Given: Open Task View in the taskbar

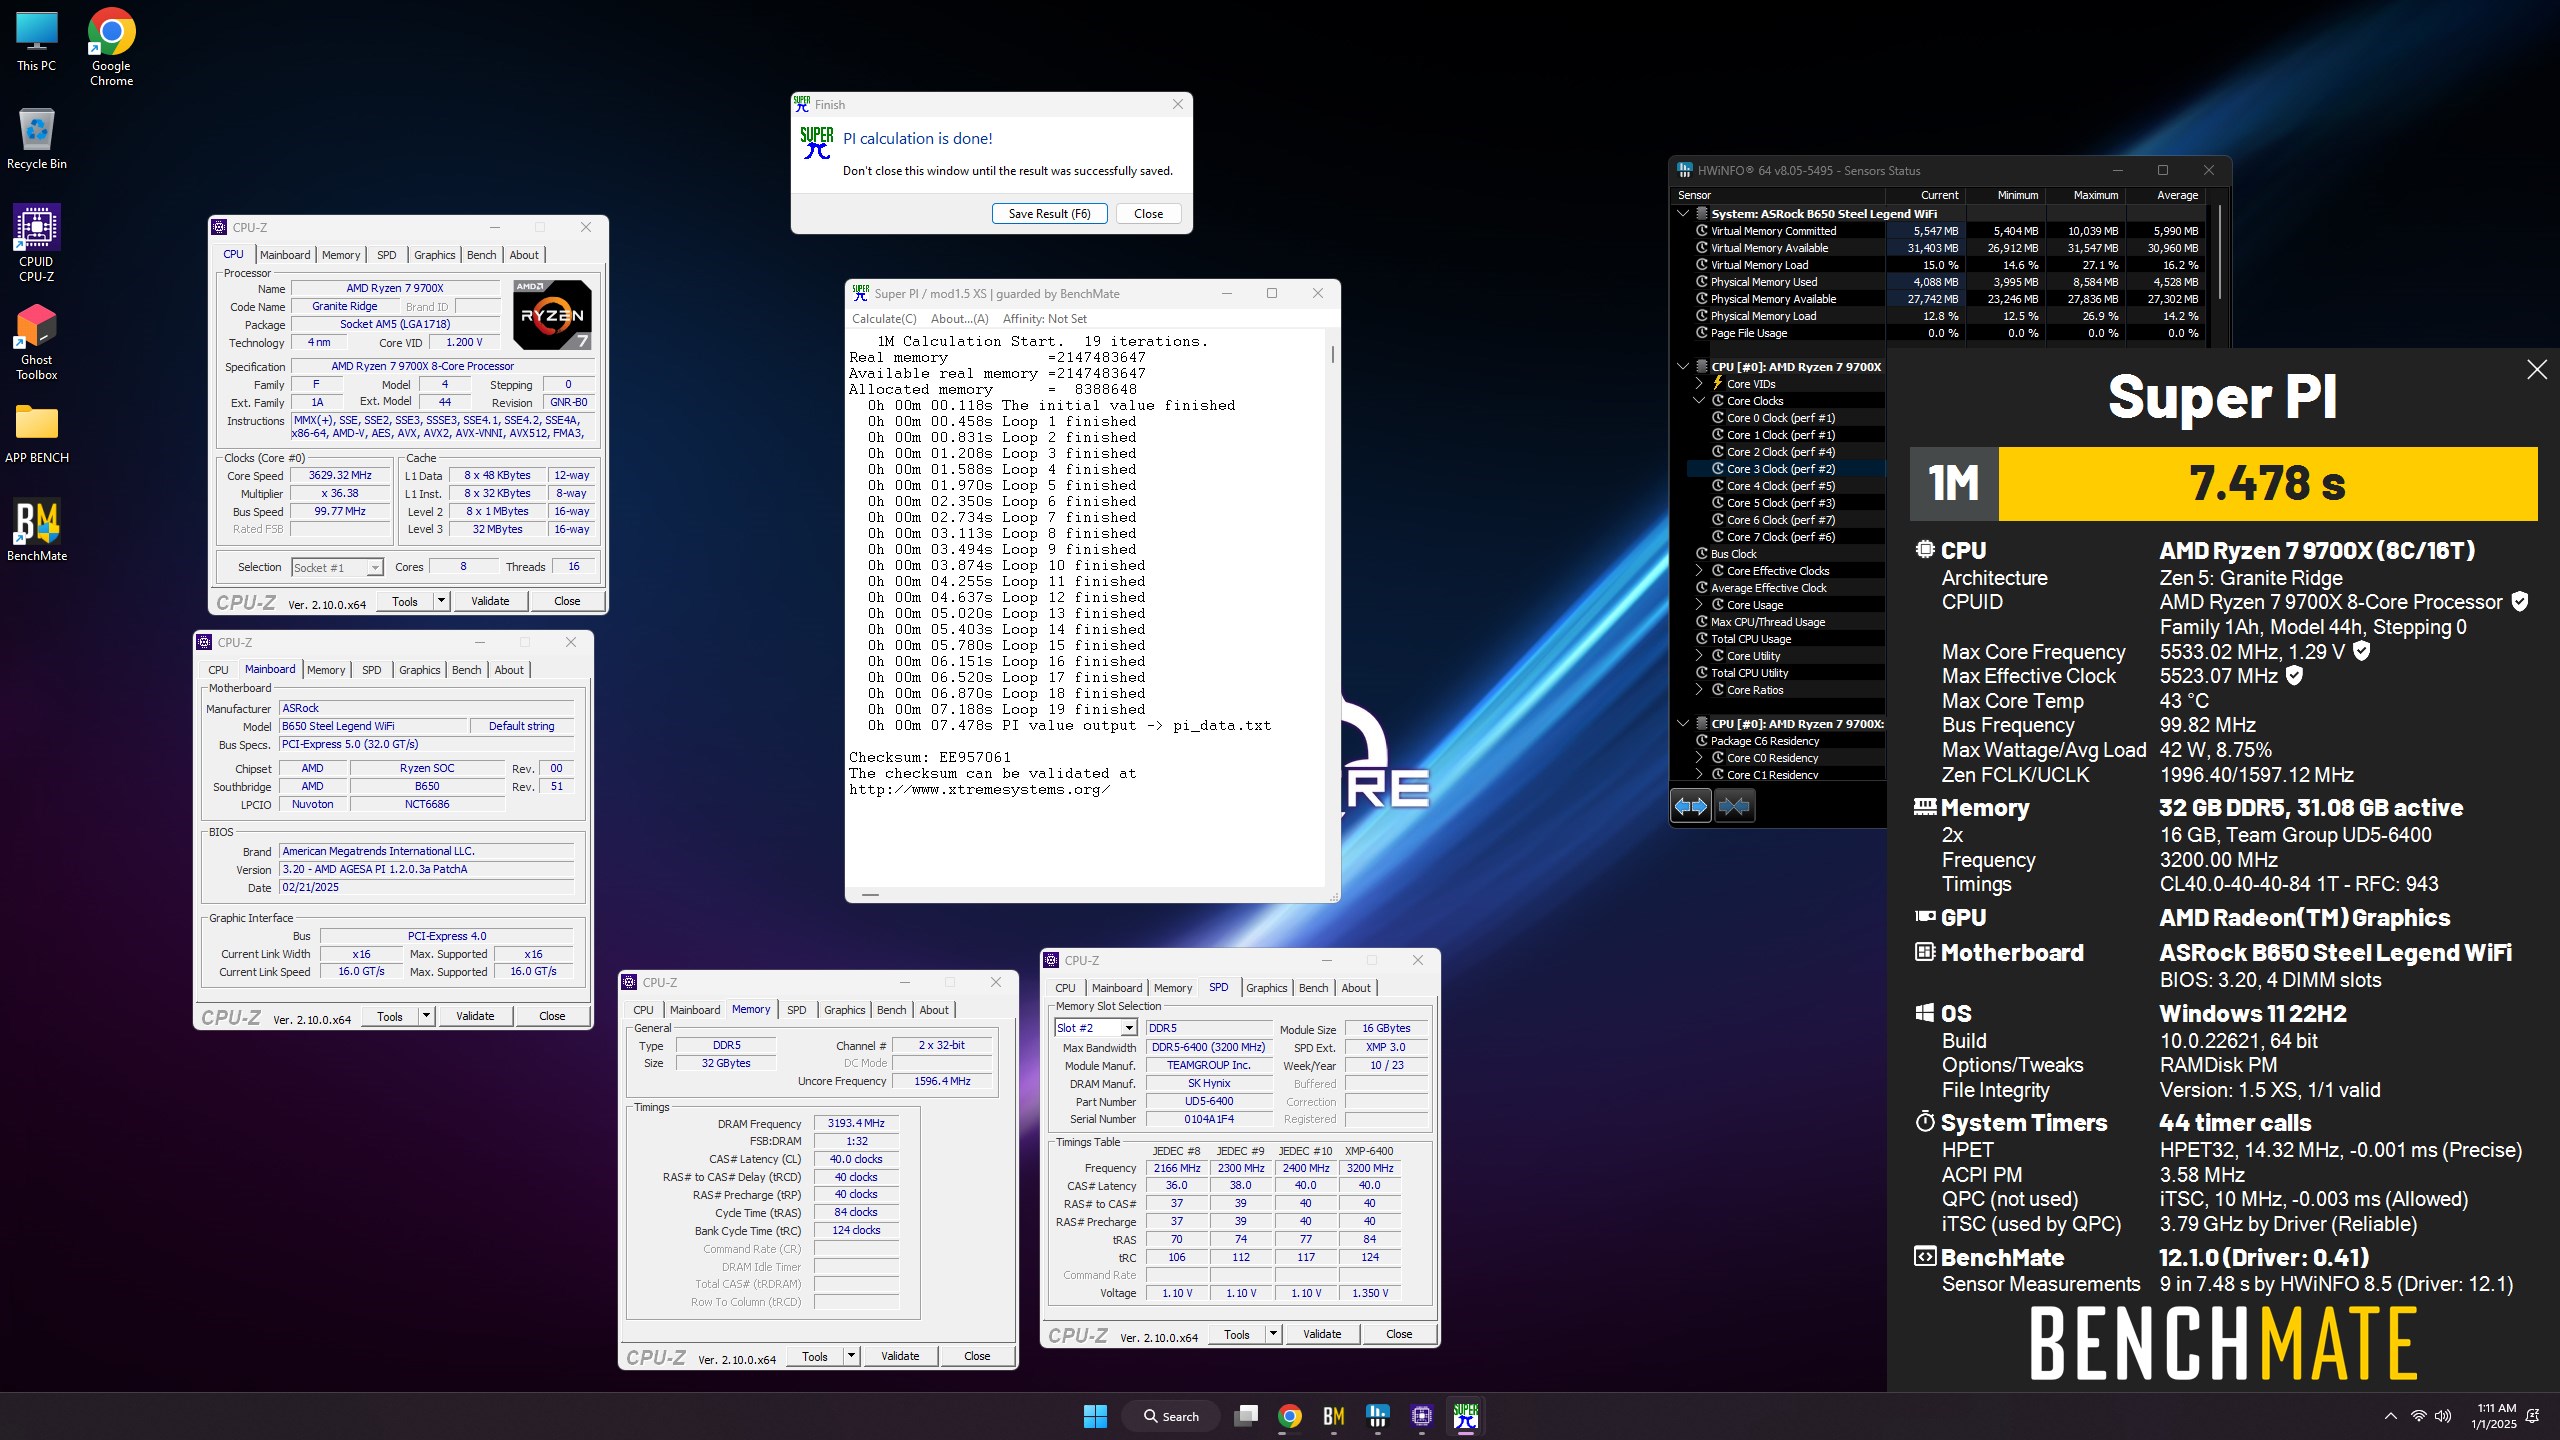Looking at the screenshot, I should click(x=1245, y=1416).
